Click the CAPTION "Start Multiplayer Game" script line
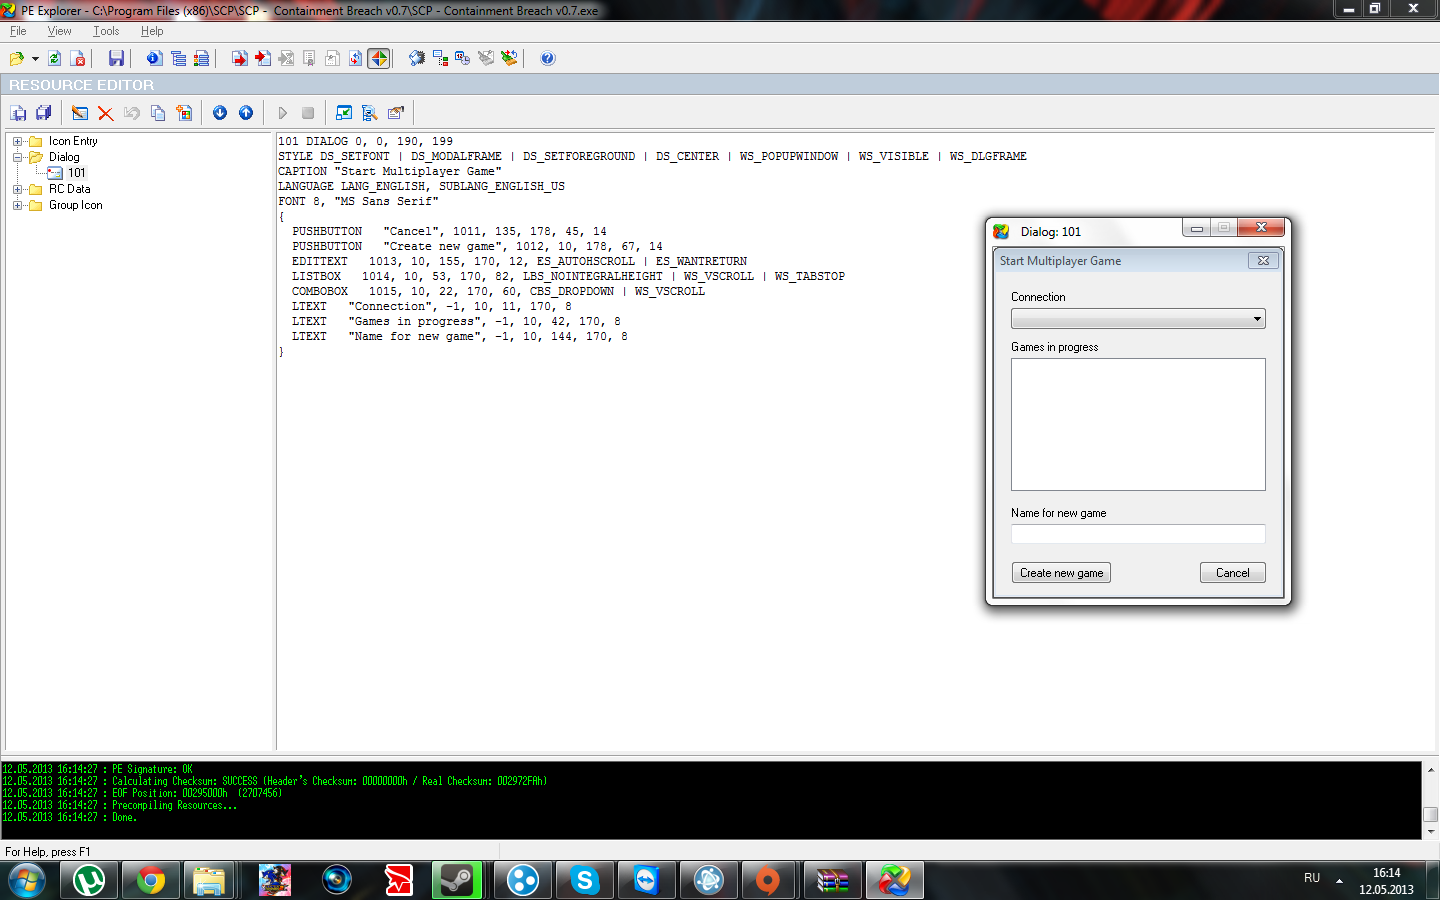 [390, 171]
